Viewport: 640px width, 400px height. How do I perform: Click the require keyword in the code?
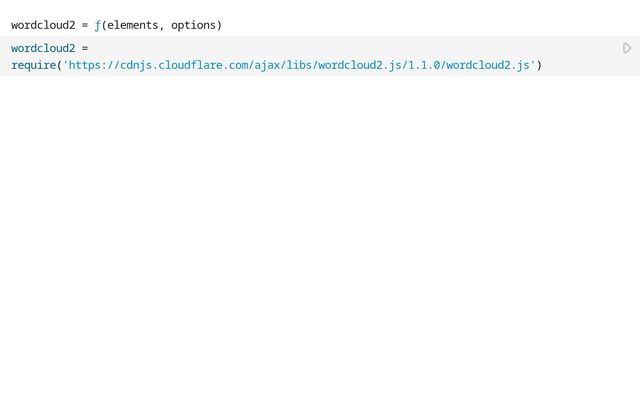[x=34, y=65]
